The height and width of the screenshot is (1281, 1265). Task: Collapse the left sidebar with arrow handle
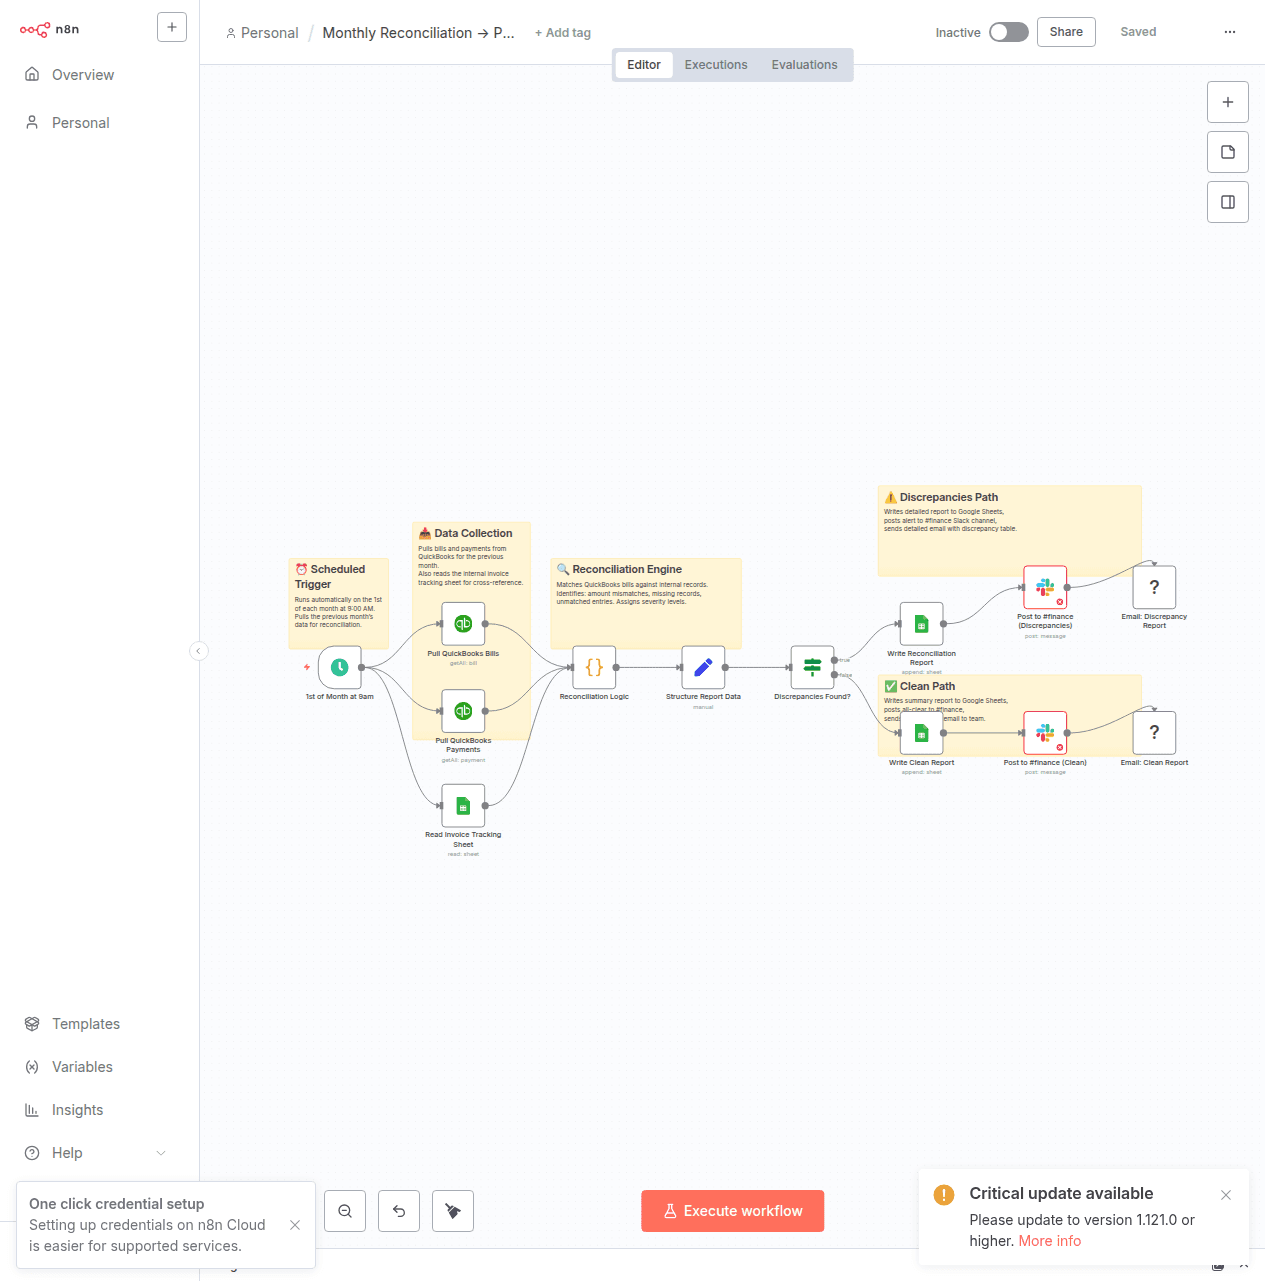coord(199,651)
